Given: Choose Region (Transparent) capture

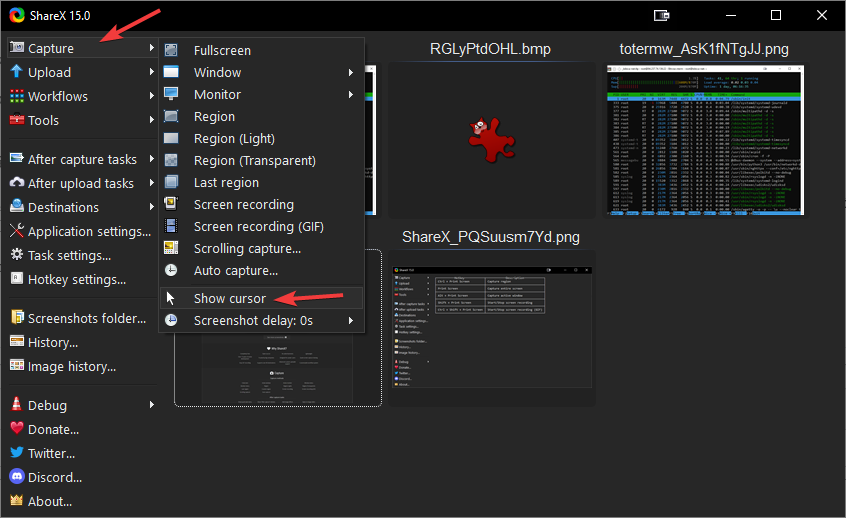Looking at the screenshot, I should pyautogui.click(x=255, y=161).
